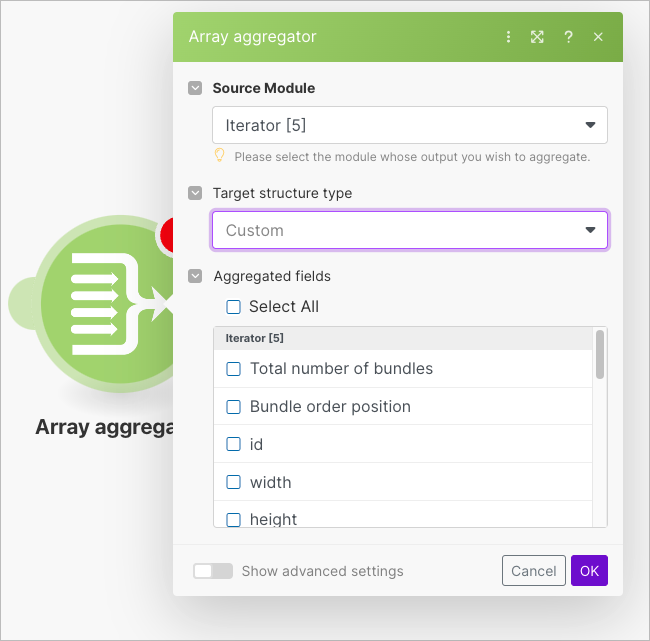The width and height of the screenshot is (650, 641).
Task: Click the lightbulb hint icon
Action: [220, 155]
